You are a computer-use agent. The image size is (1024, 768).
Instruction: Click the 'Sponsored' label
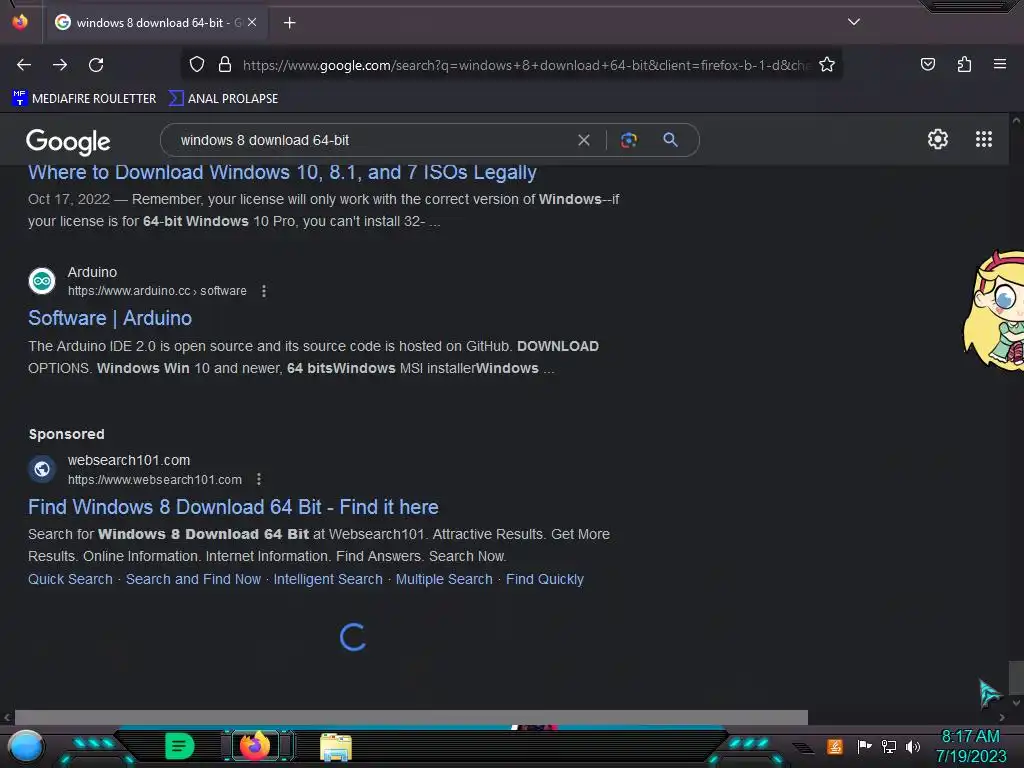67,434
